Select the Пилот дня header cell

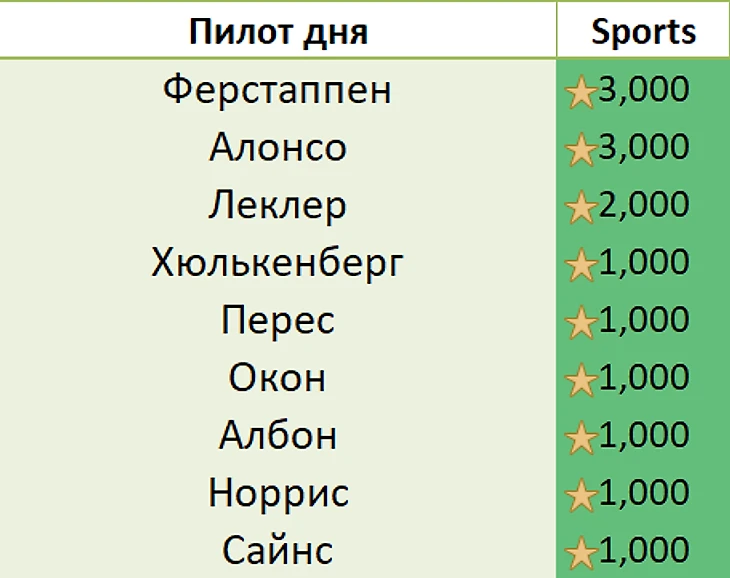click(x=278, y=31)
